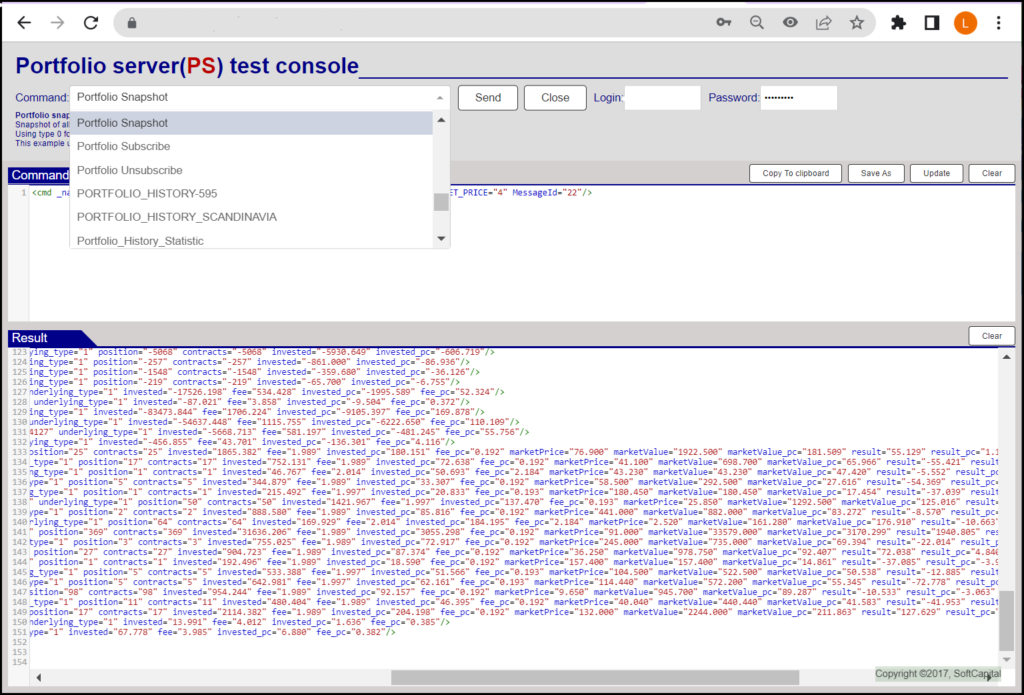Click MessageId="22" text in command editor
The width and height of the screenshot is (1024, 695).
pyautogui.click(x=547, y=193)
